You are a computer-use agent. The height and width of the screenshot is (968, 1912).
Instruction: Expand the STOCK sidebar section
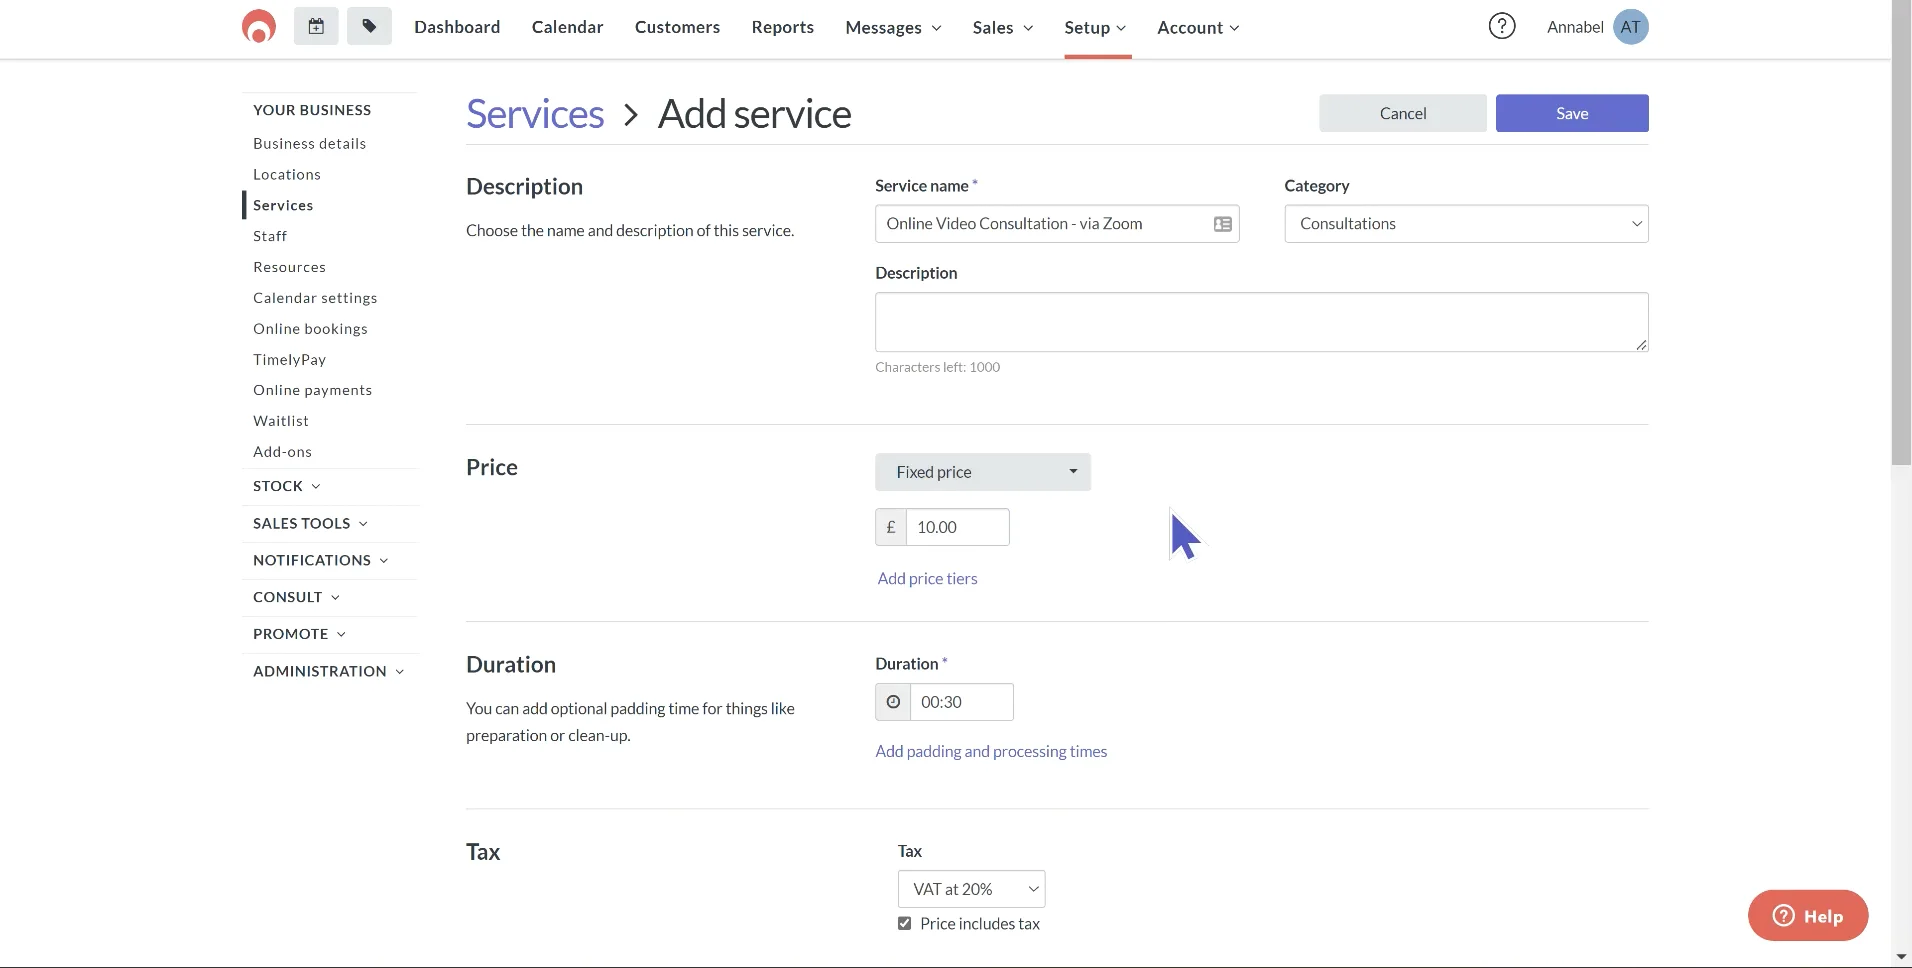[287, 486]
